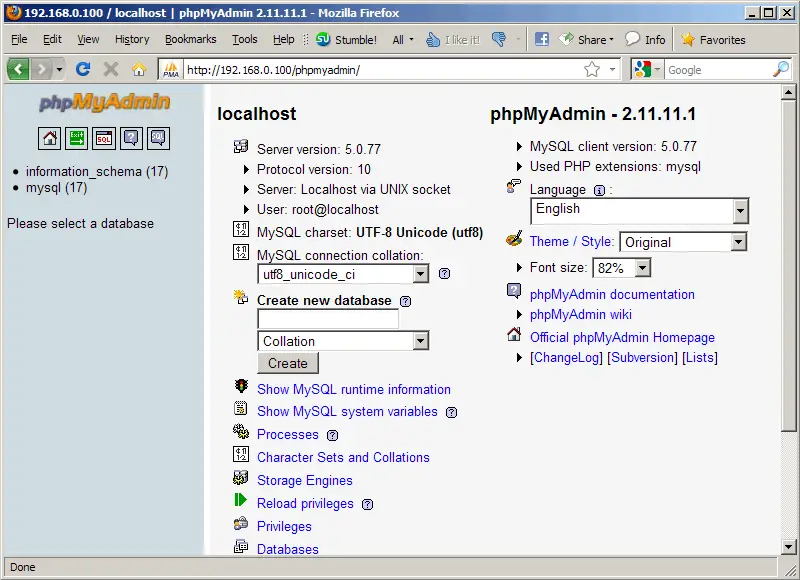800x580 pixels.
Task: Open phpMyAdmin documentation icon in sidebar
Action: pyautogui.click(x=131, y=138)
